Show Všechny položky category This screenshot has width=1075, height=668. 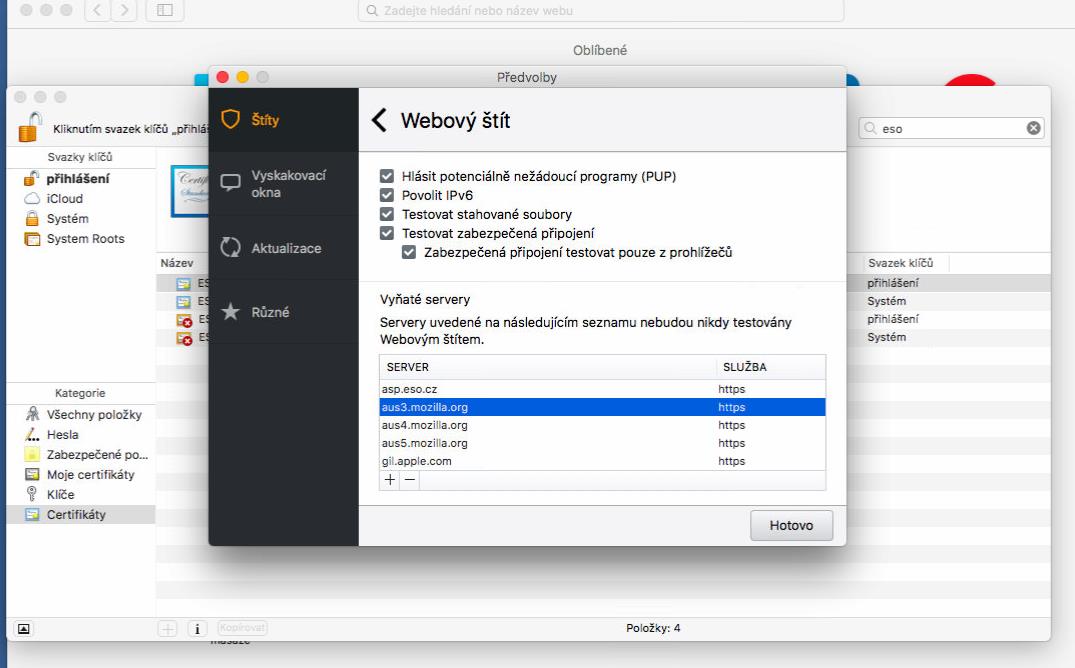81,415
